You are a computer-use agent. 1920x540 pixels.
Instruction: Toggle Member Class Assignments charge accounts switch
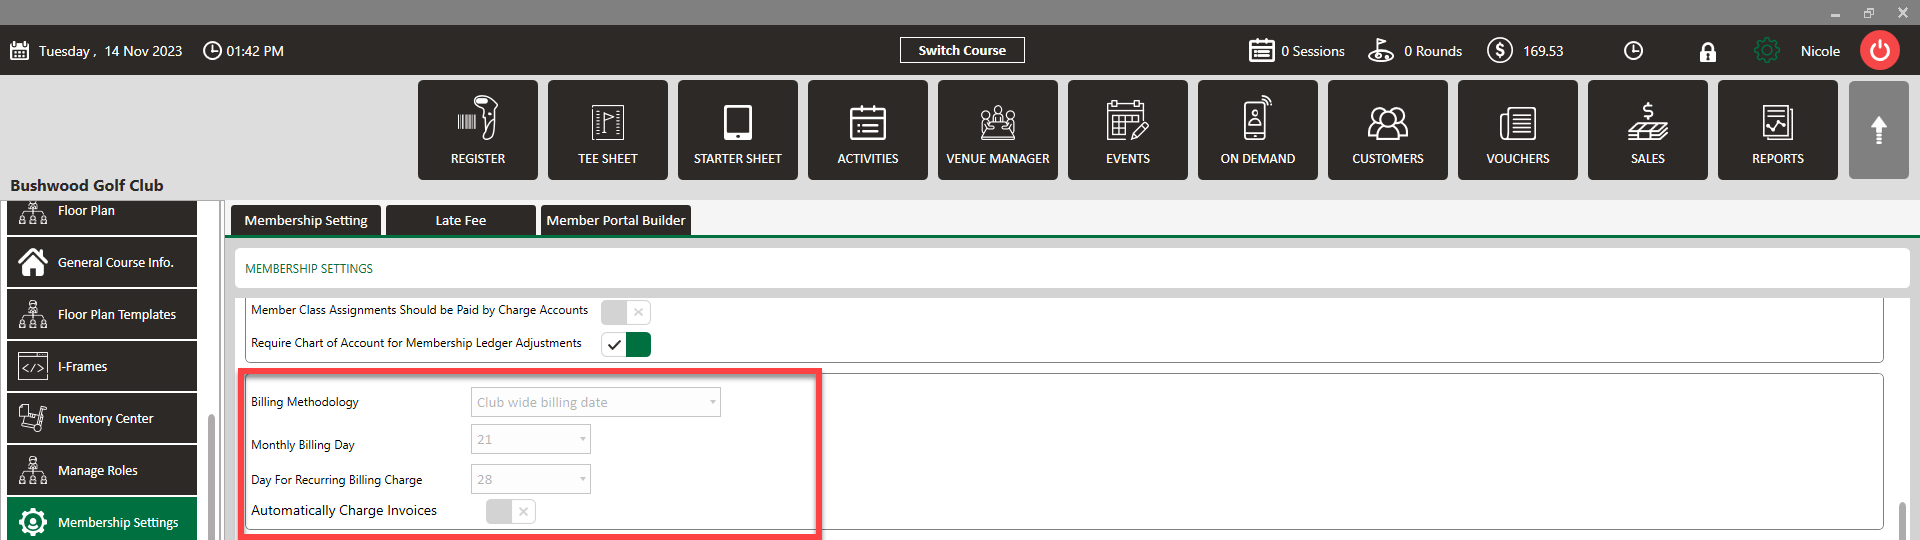pos(626,312)
